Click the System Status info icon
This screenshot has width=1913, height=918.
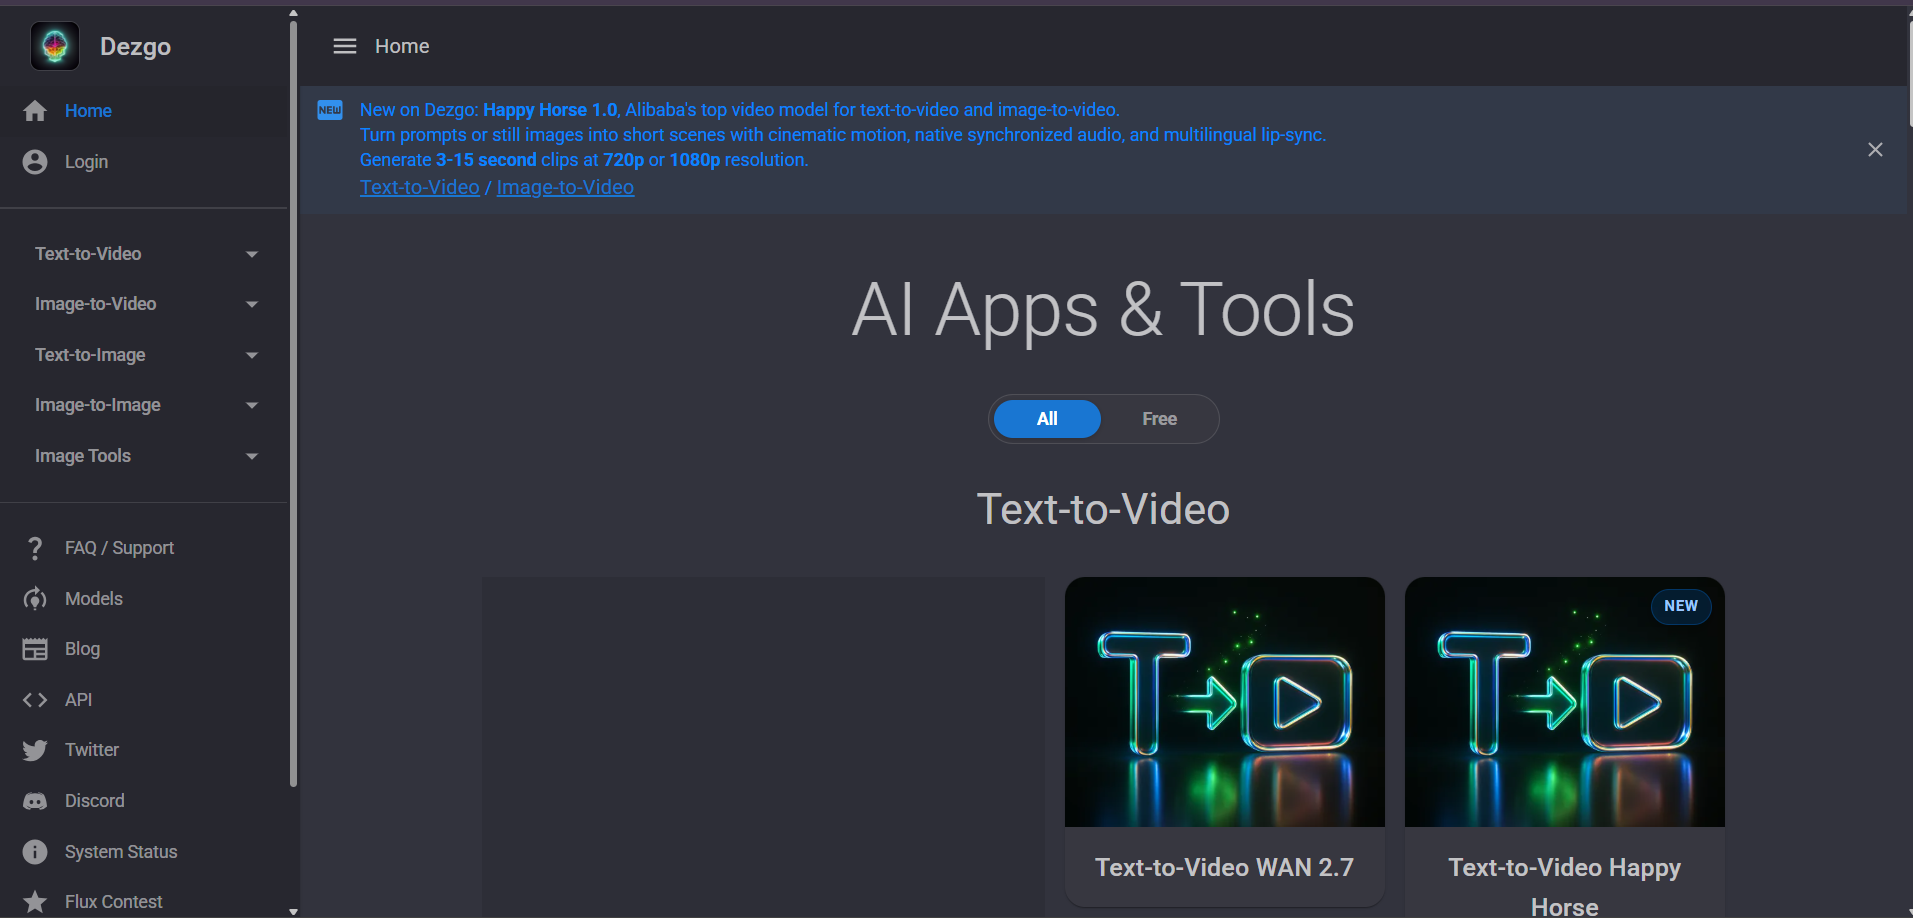(35, 852)
